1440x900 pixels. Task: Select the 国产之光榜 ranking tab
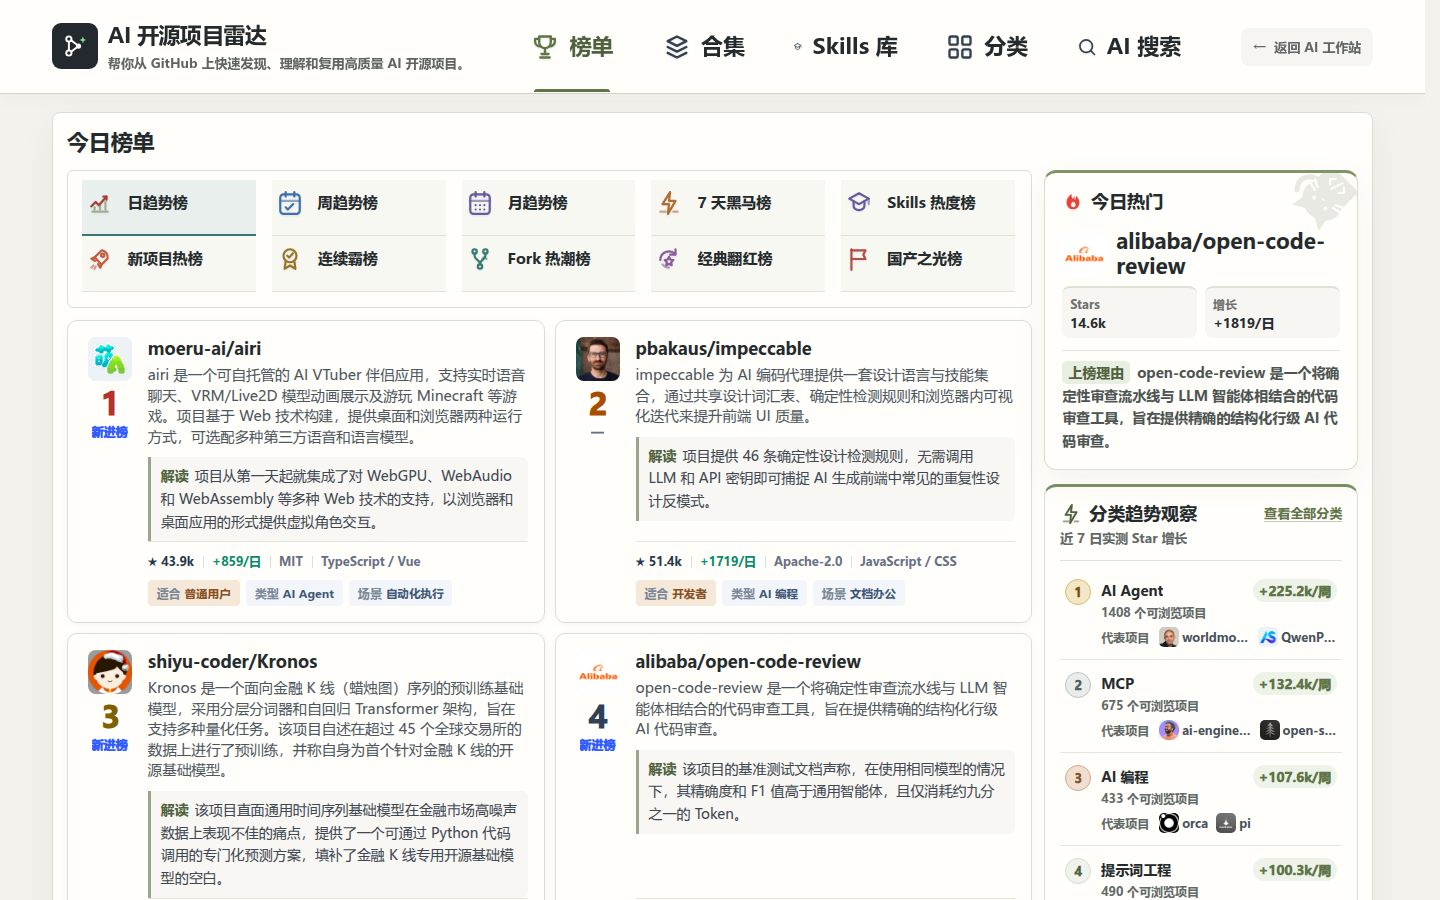click(928, 263)
